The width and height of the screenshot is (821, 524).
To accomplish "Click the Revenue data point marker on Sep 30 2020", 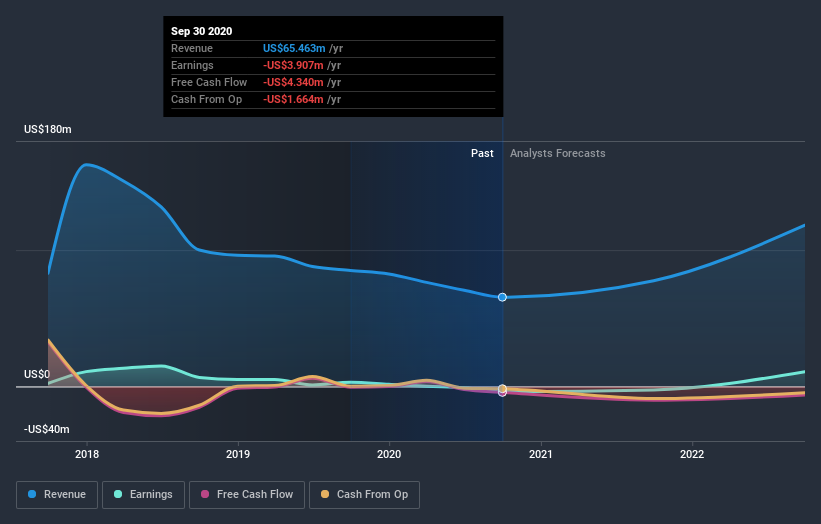I will [x=502, y=297].
